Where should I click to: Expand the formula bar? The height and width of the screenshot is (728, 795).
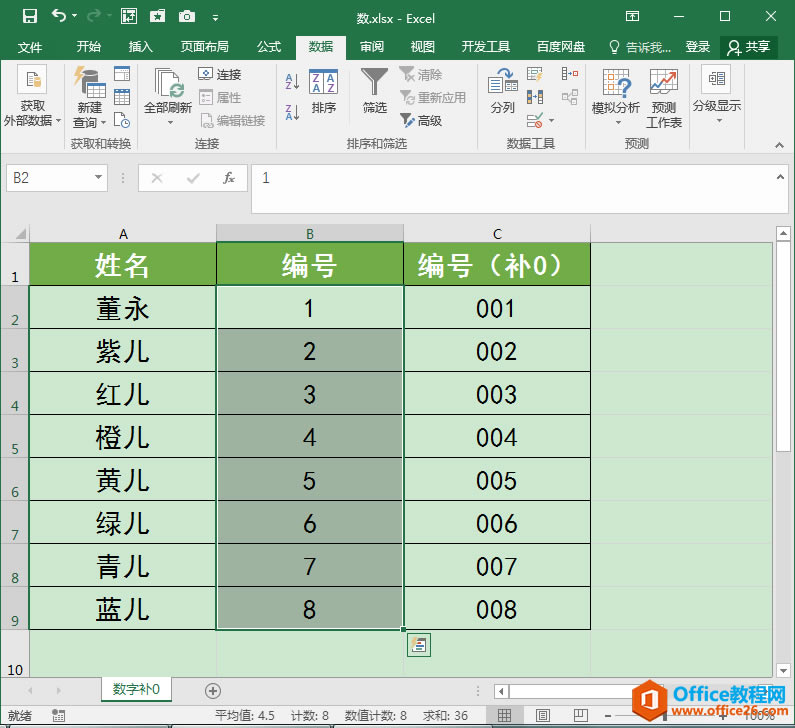click(x=780, y=177)
